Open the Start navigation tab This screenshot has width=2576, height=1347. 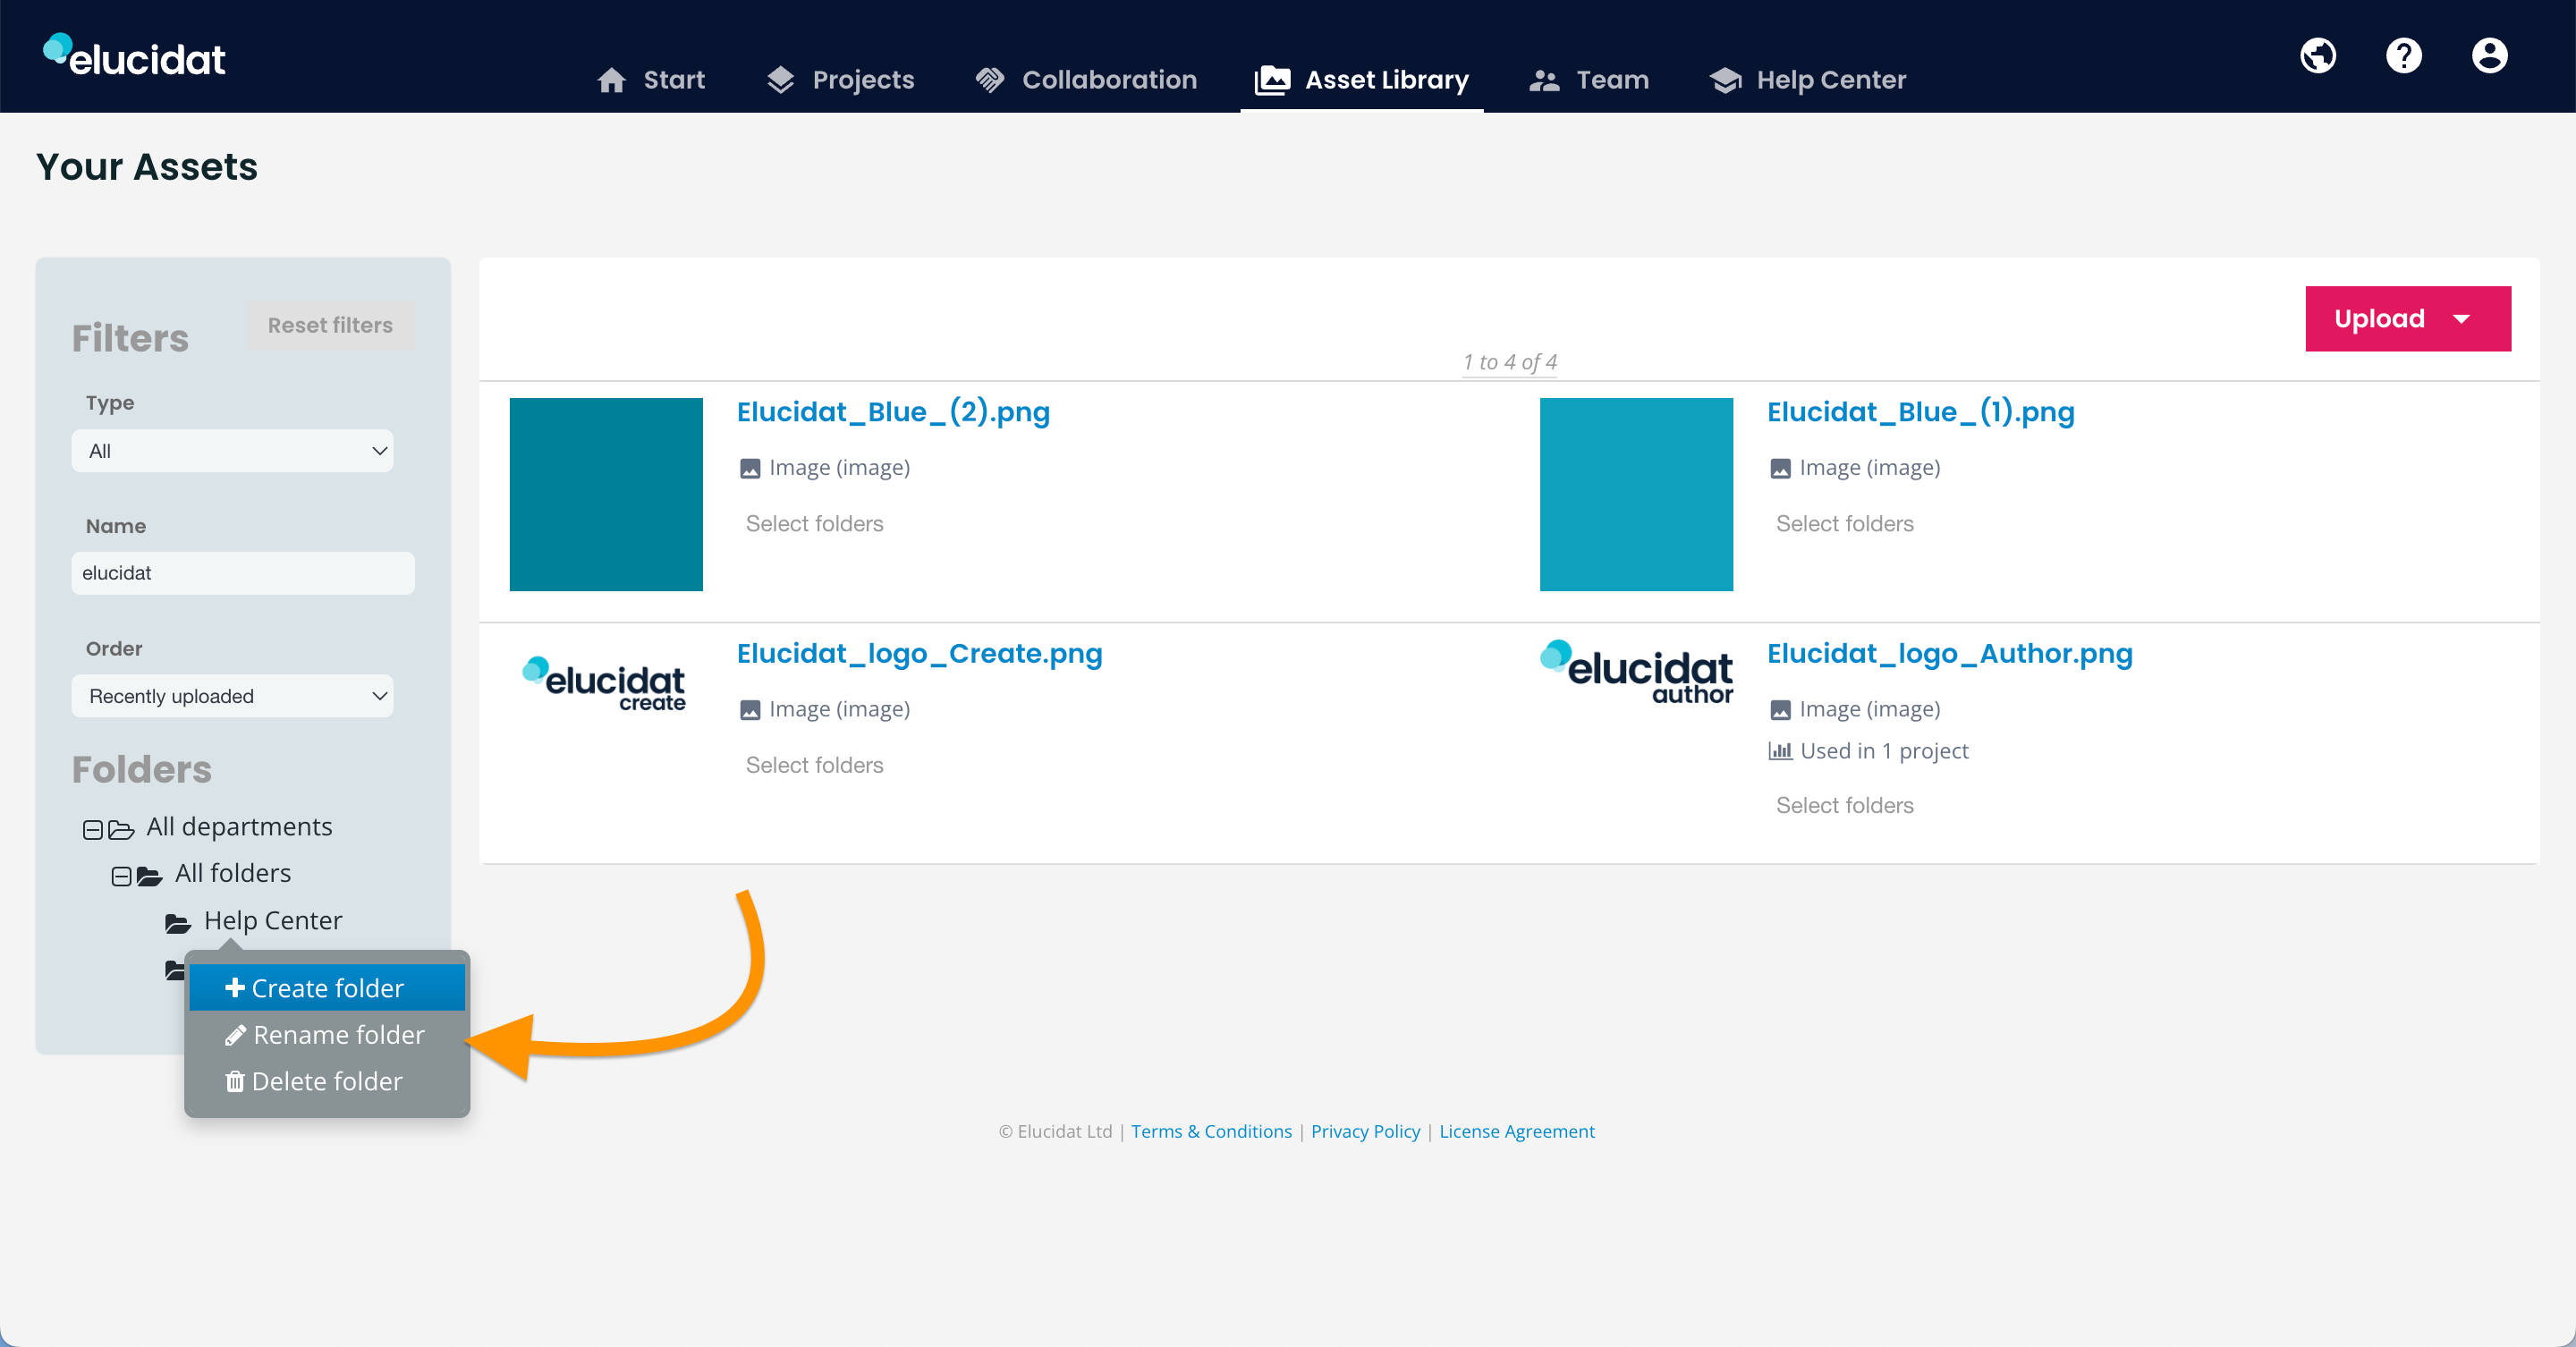(651, 80)
